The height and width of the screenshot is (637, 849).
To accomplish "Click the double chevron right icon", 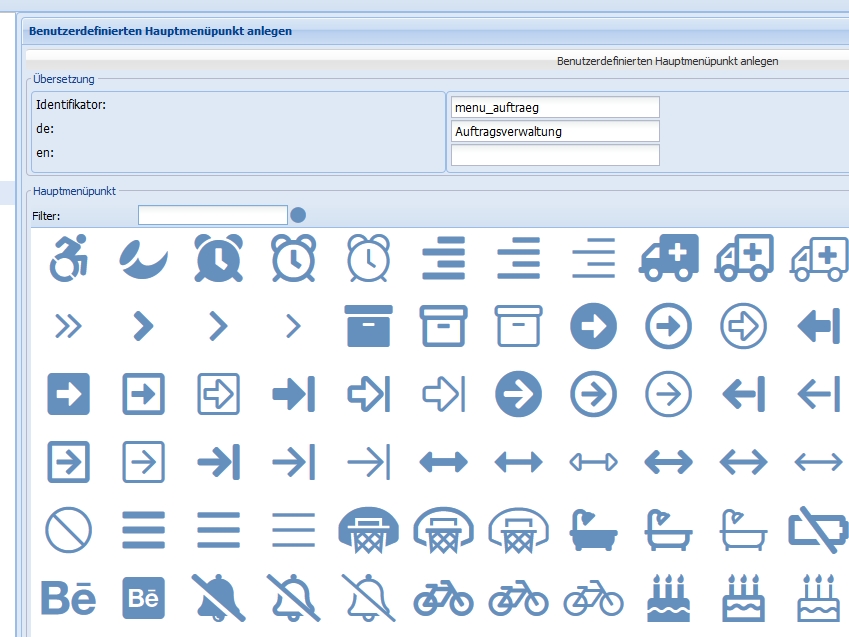I will tap(68, 325).
